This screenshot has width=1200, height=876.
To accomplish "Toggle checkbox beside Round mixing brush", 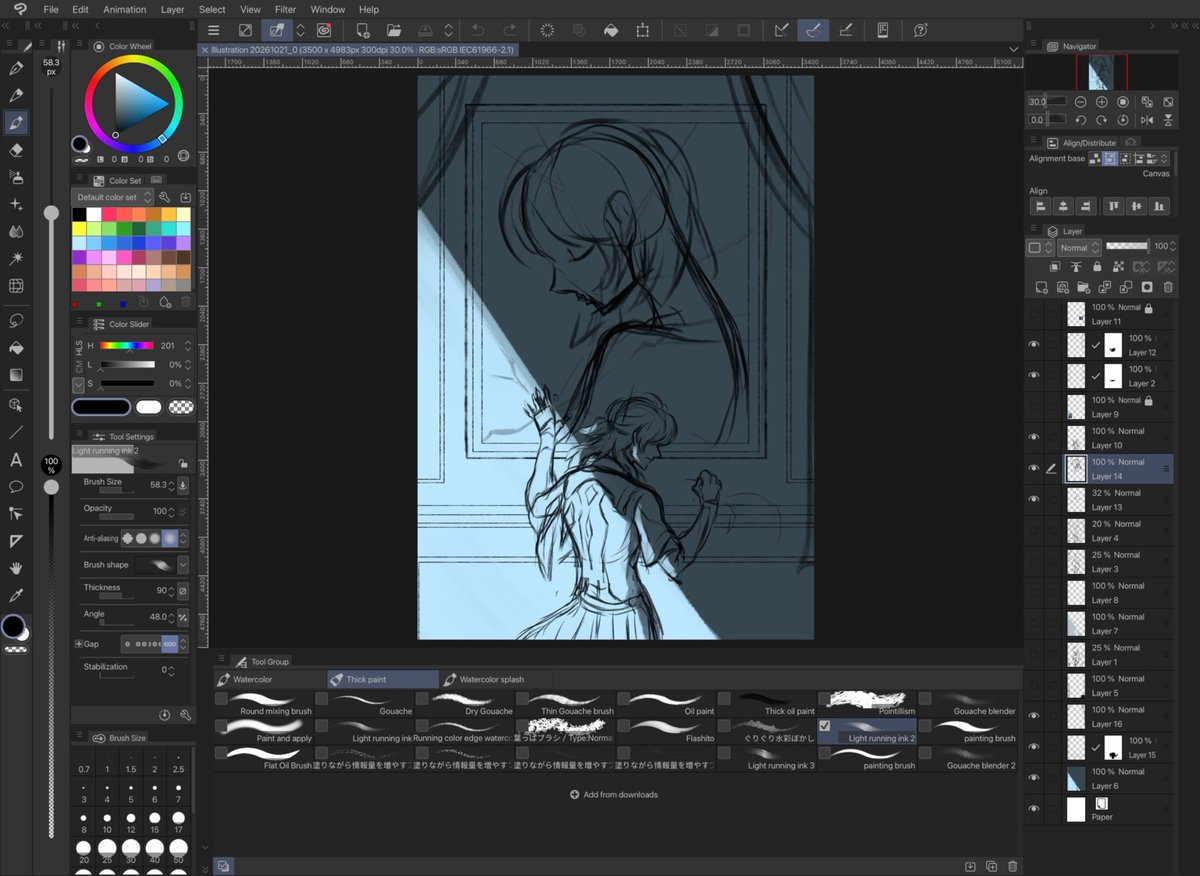I will 221,698.
